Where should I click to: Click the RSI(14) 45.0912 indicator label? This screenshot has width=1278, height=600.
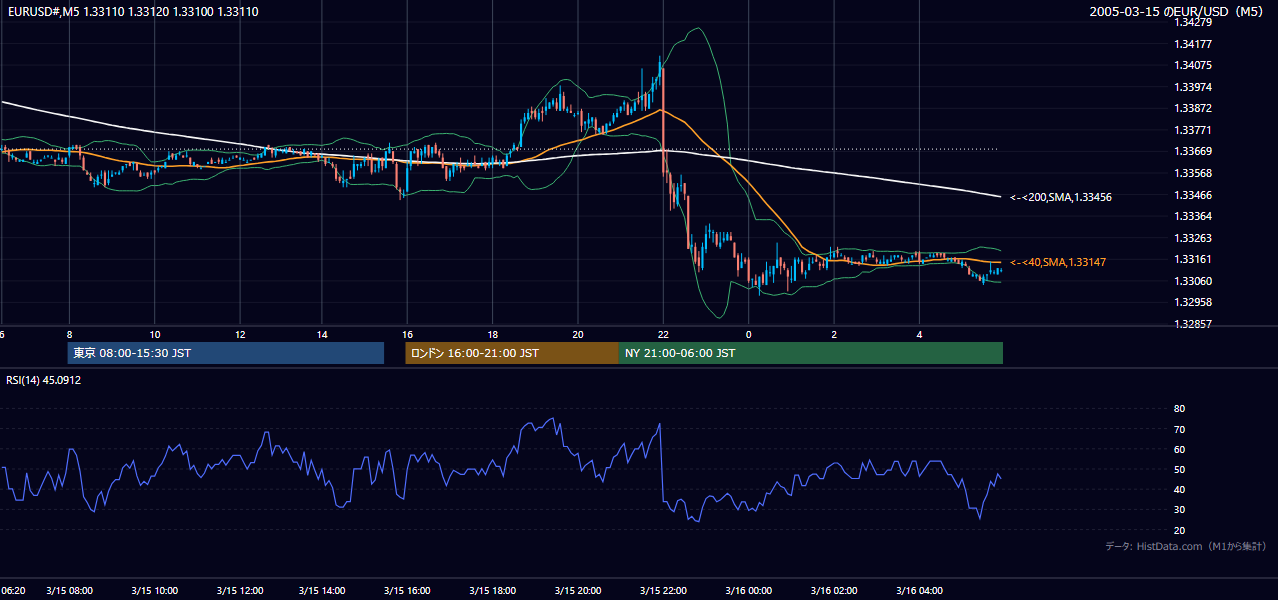pos(44,380)
